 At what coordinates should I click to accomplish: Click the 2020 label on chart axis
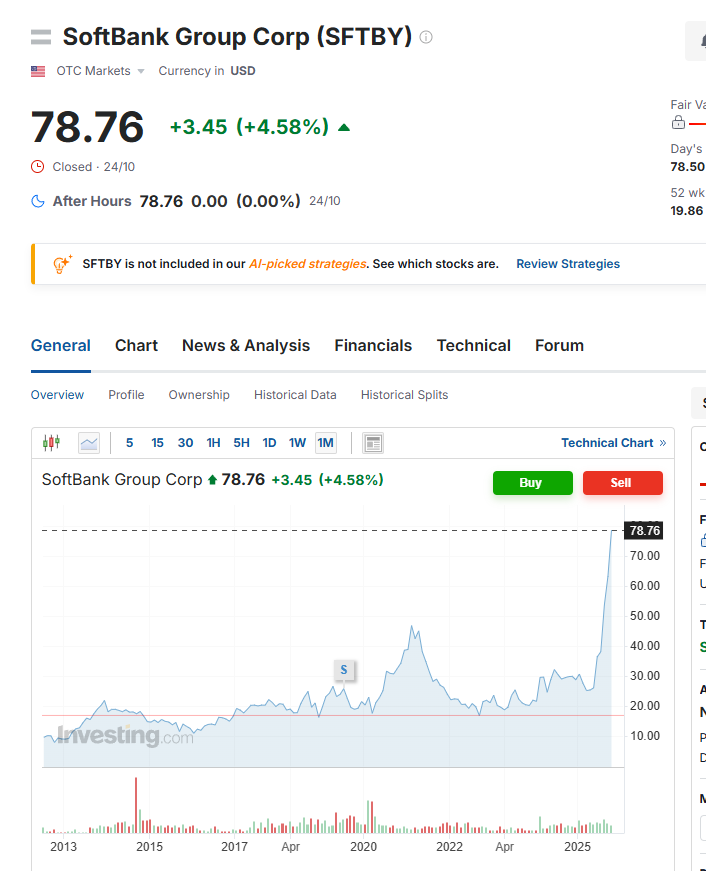tap(363, 847)
